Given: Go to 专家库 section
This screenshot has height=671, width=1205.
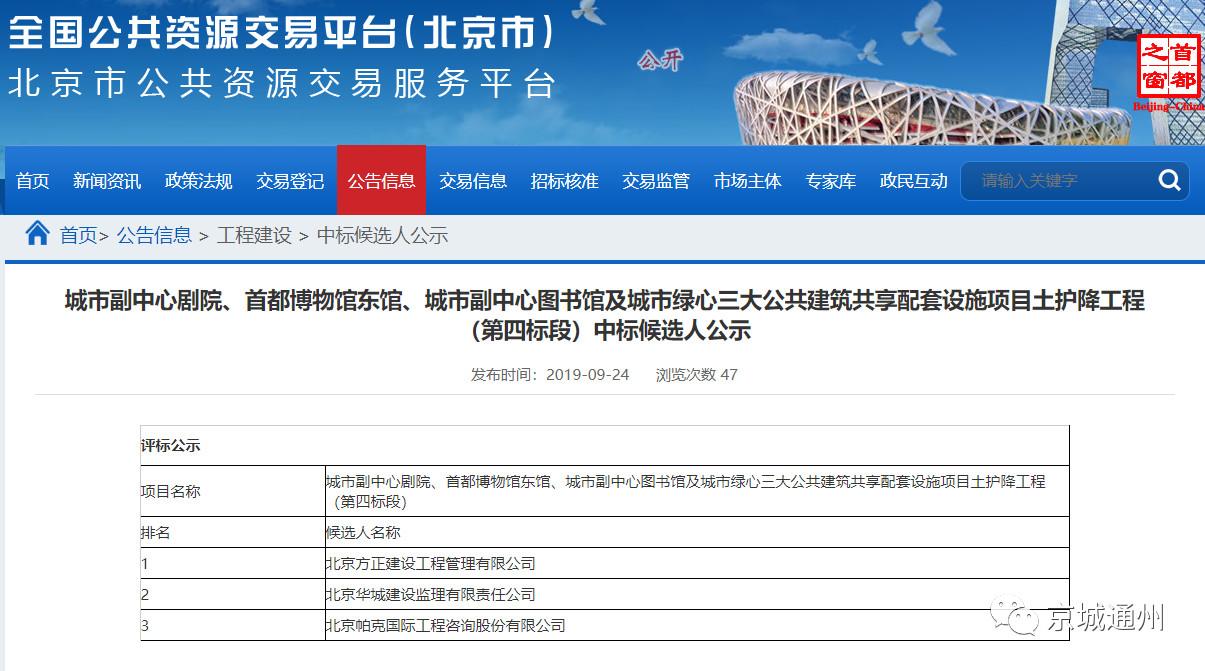Looking at the screenshot, I should click(831, 181).
